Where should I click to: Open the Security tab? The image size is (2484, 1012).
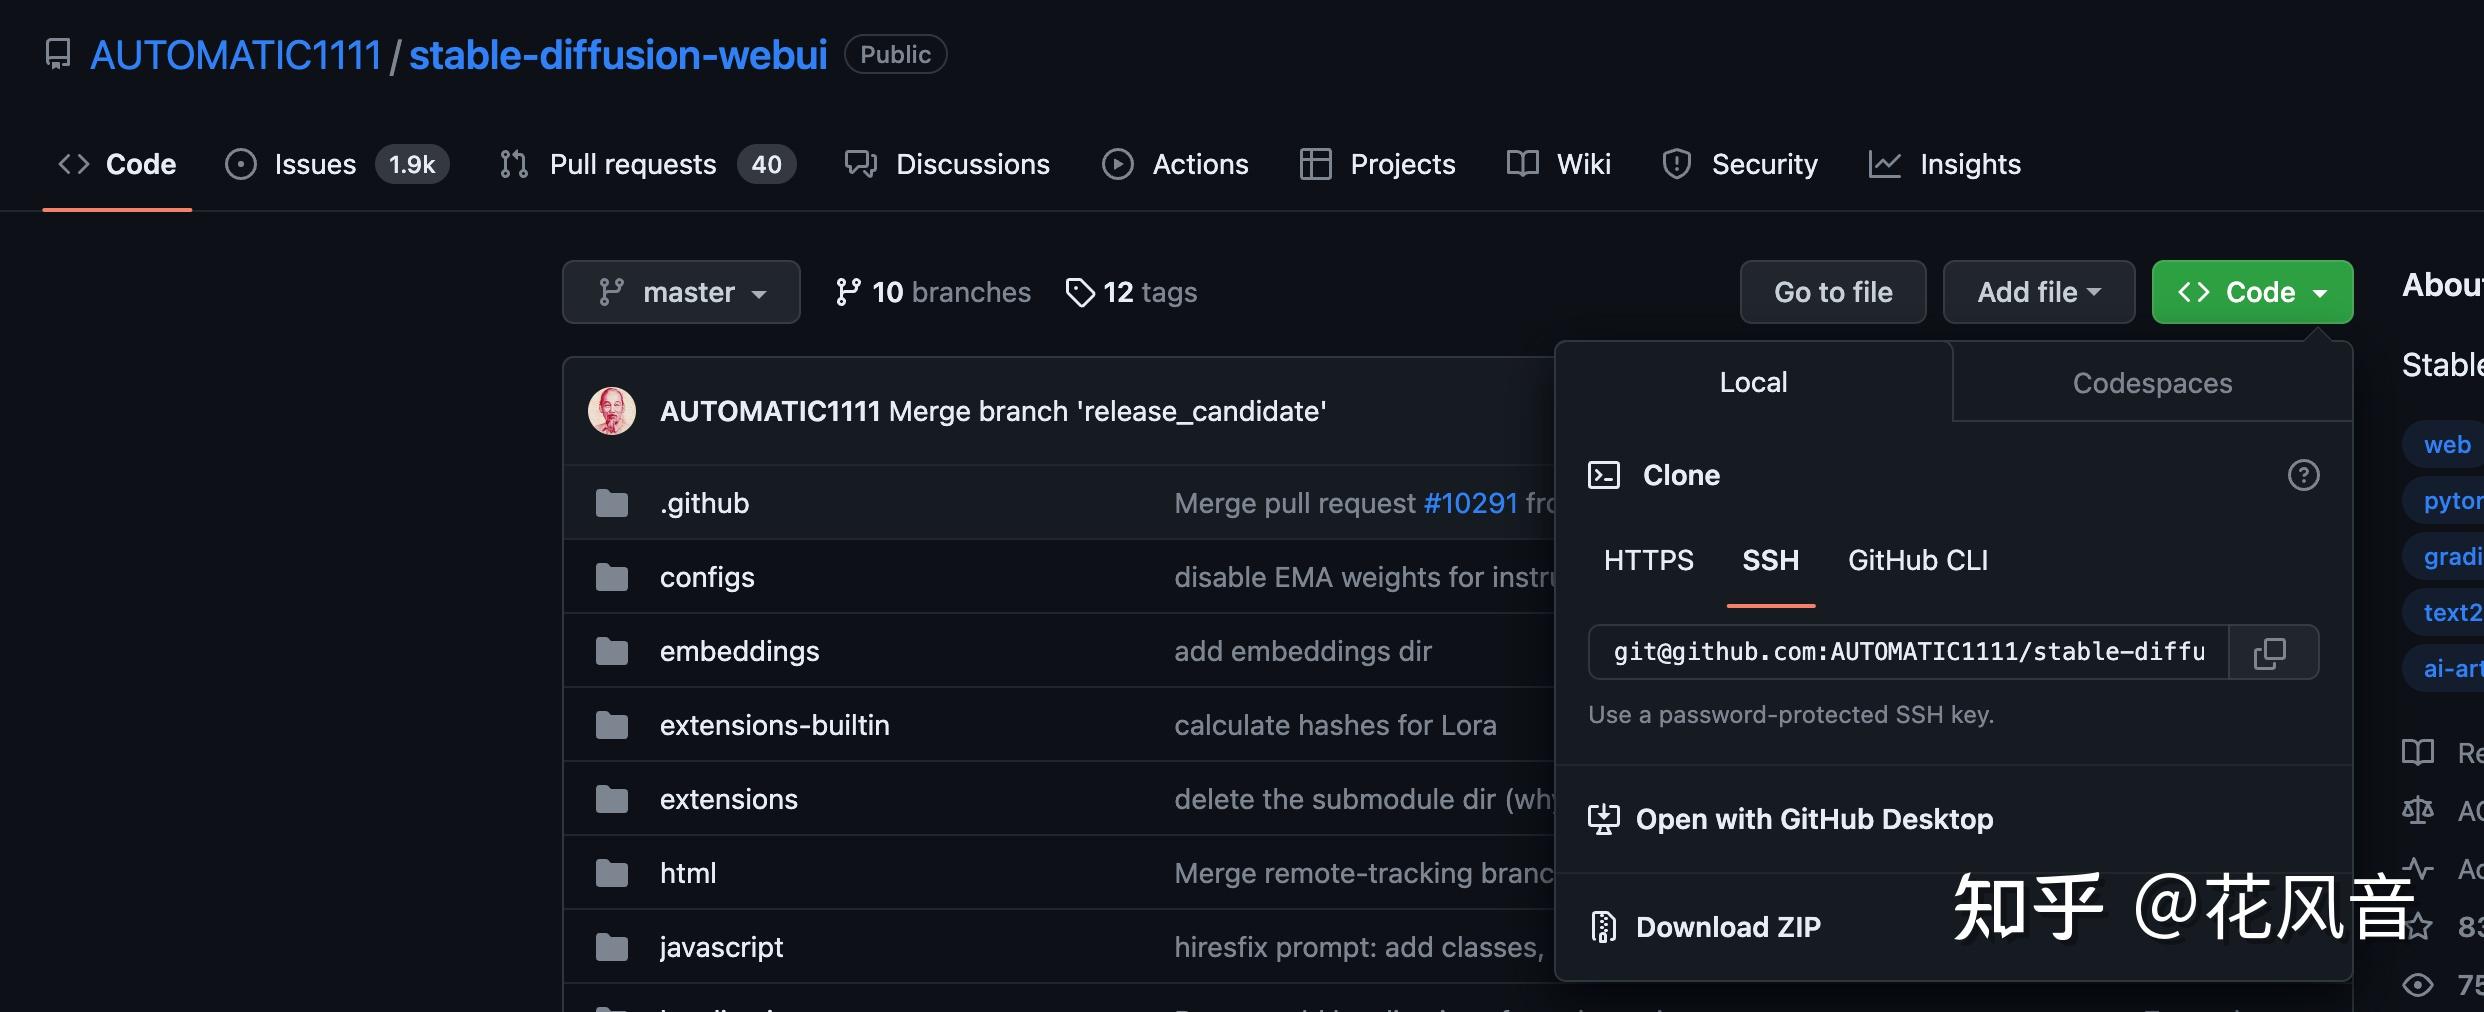pyautogui.click(x=1739, y=164)
